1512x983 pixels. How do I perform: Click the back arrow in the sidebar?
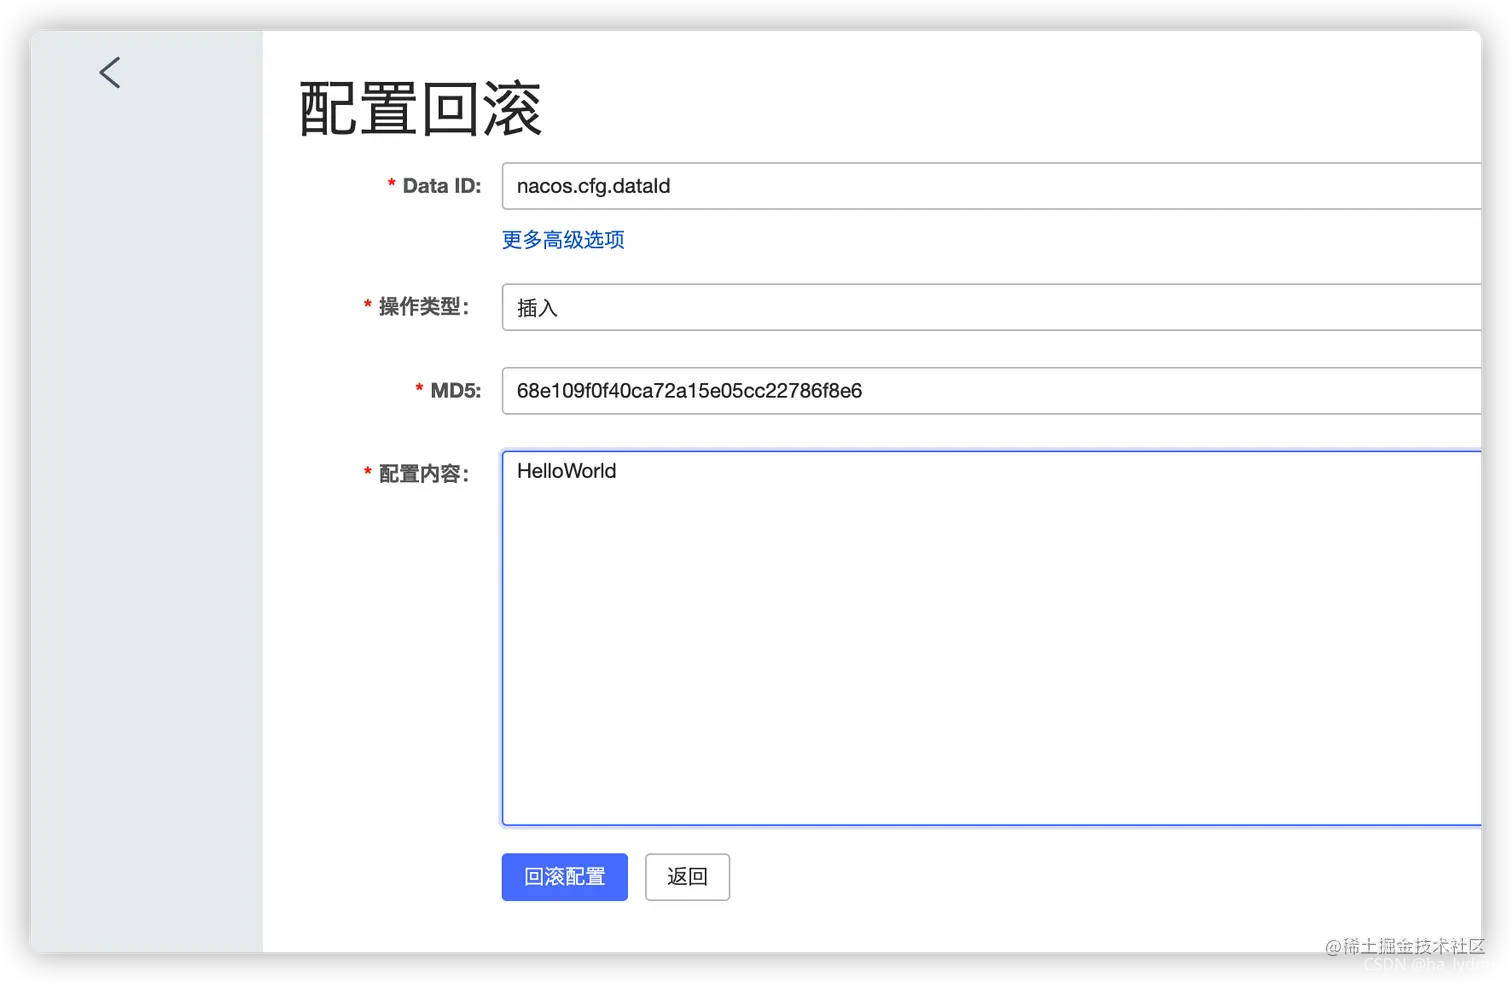[x=109, y=72]
